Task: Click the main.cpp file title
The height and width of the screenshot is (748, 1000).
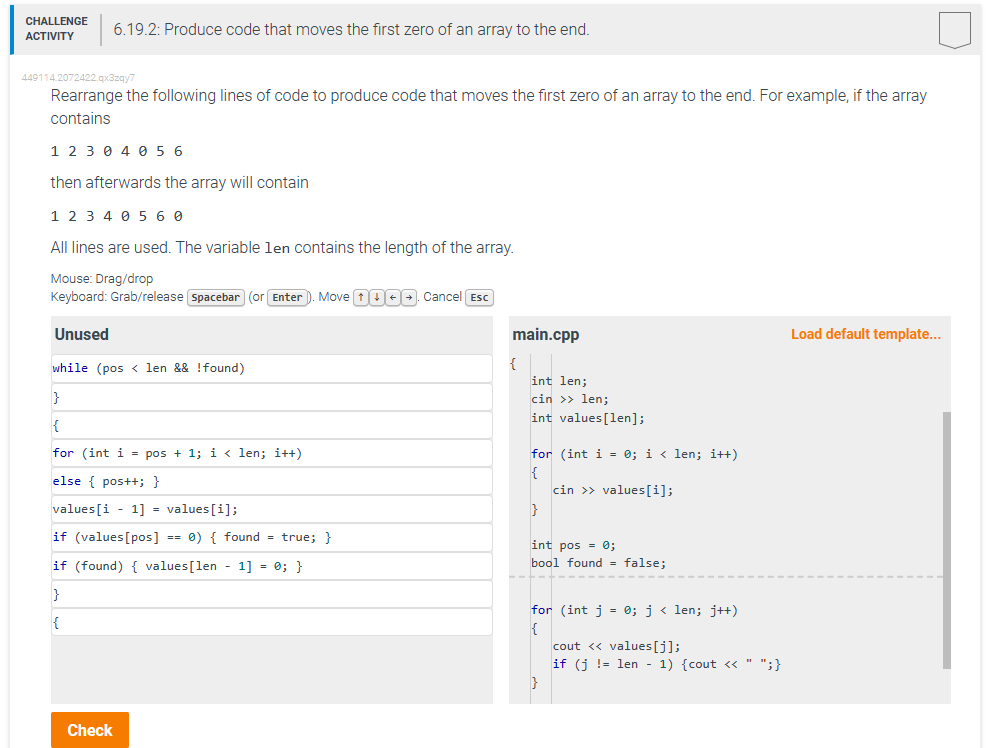Action: coord(546,335)
